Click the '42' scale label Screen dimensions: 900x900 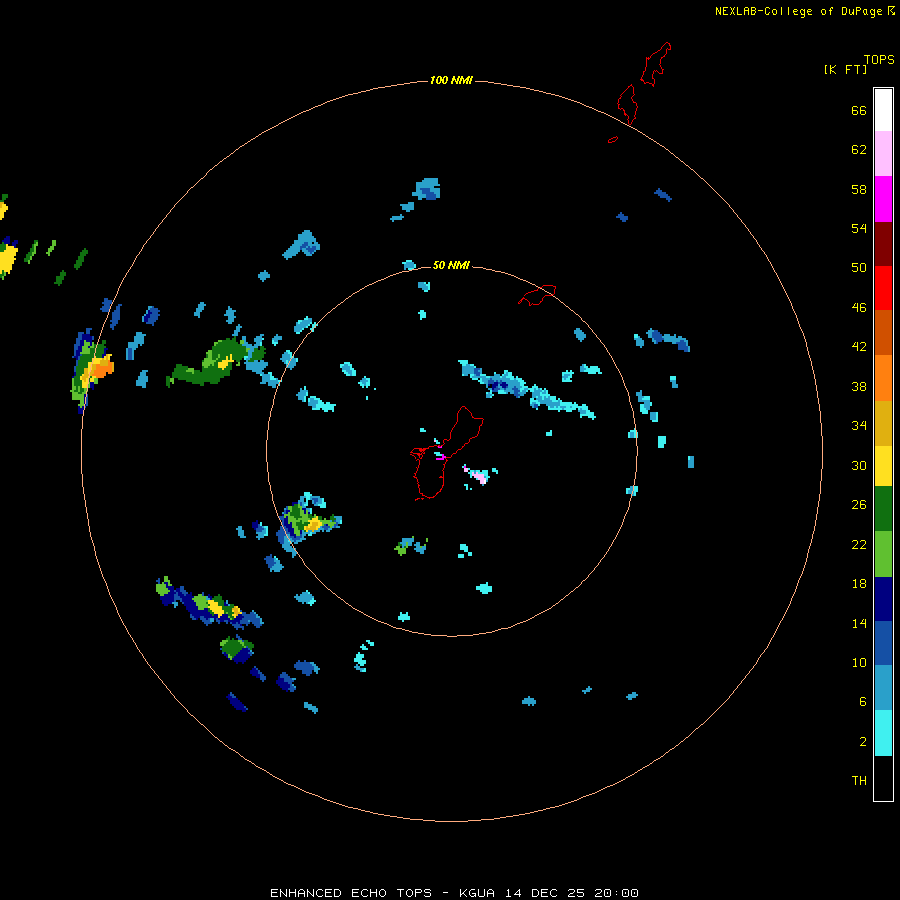[x=859, y=347]
